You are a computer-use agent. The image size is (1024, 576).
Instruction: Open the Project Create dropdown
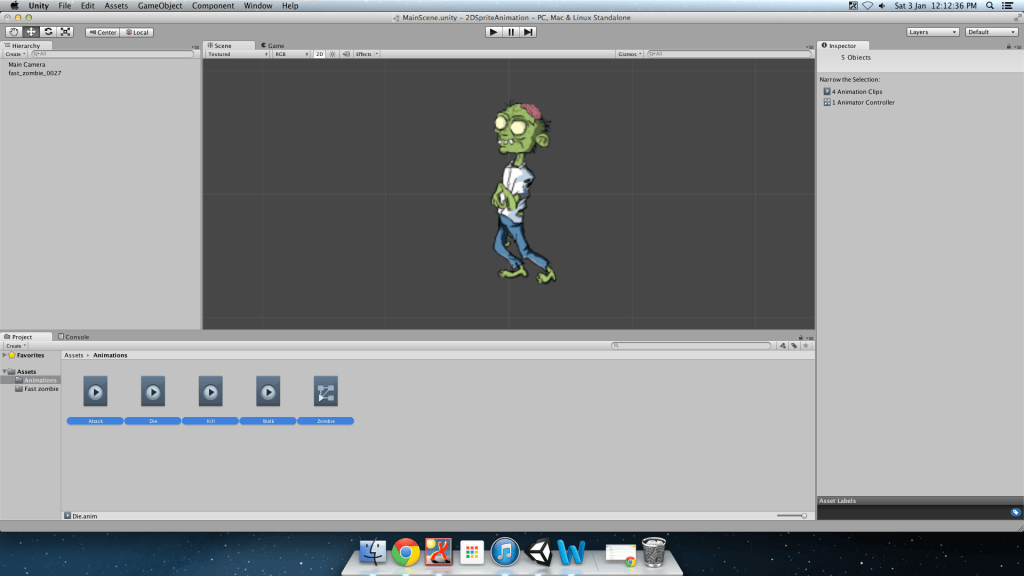[14, 346]
